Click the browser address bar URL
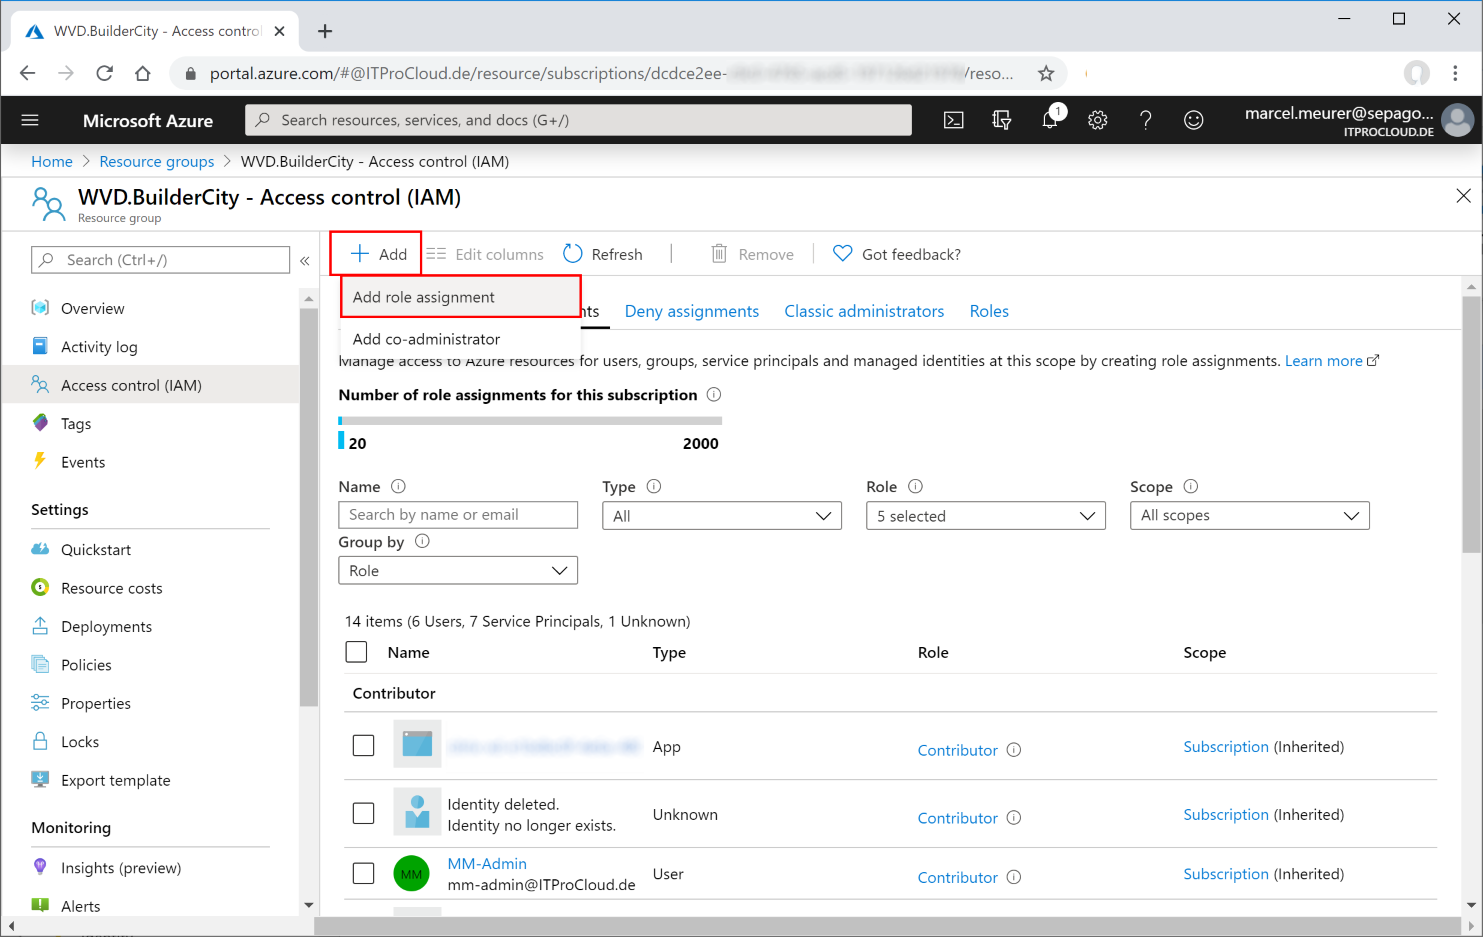The height and width of the screenshot is (937, 1483). coord(610,73)
